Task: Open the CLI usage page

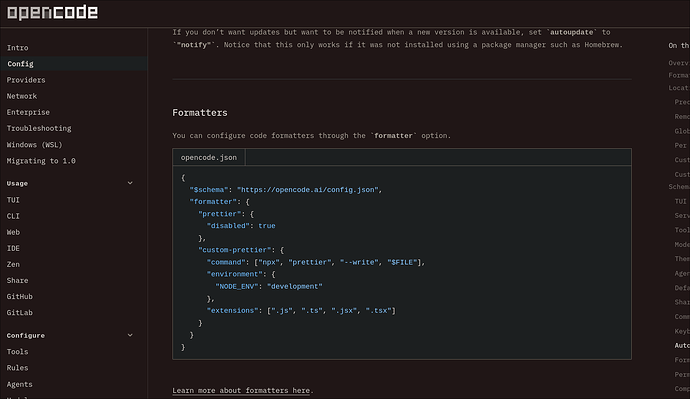Action: click(13, 216)
